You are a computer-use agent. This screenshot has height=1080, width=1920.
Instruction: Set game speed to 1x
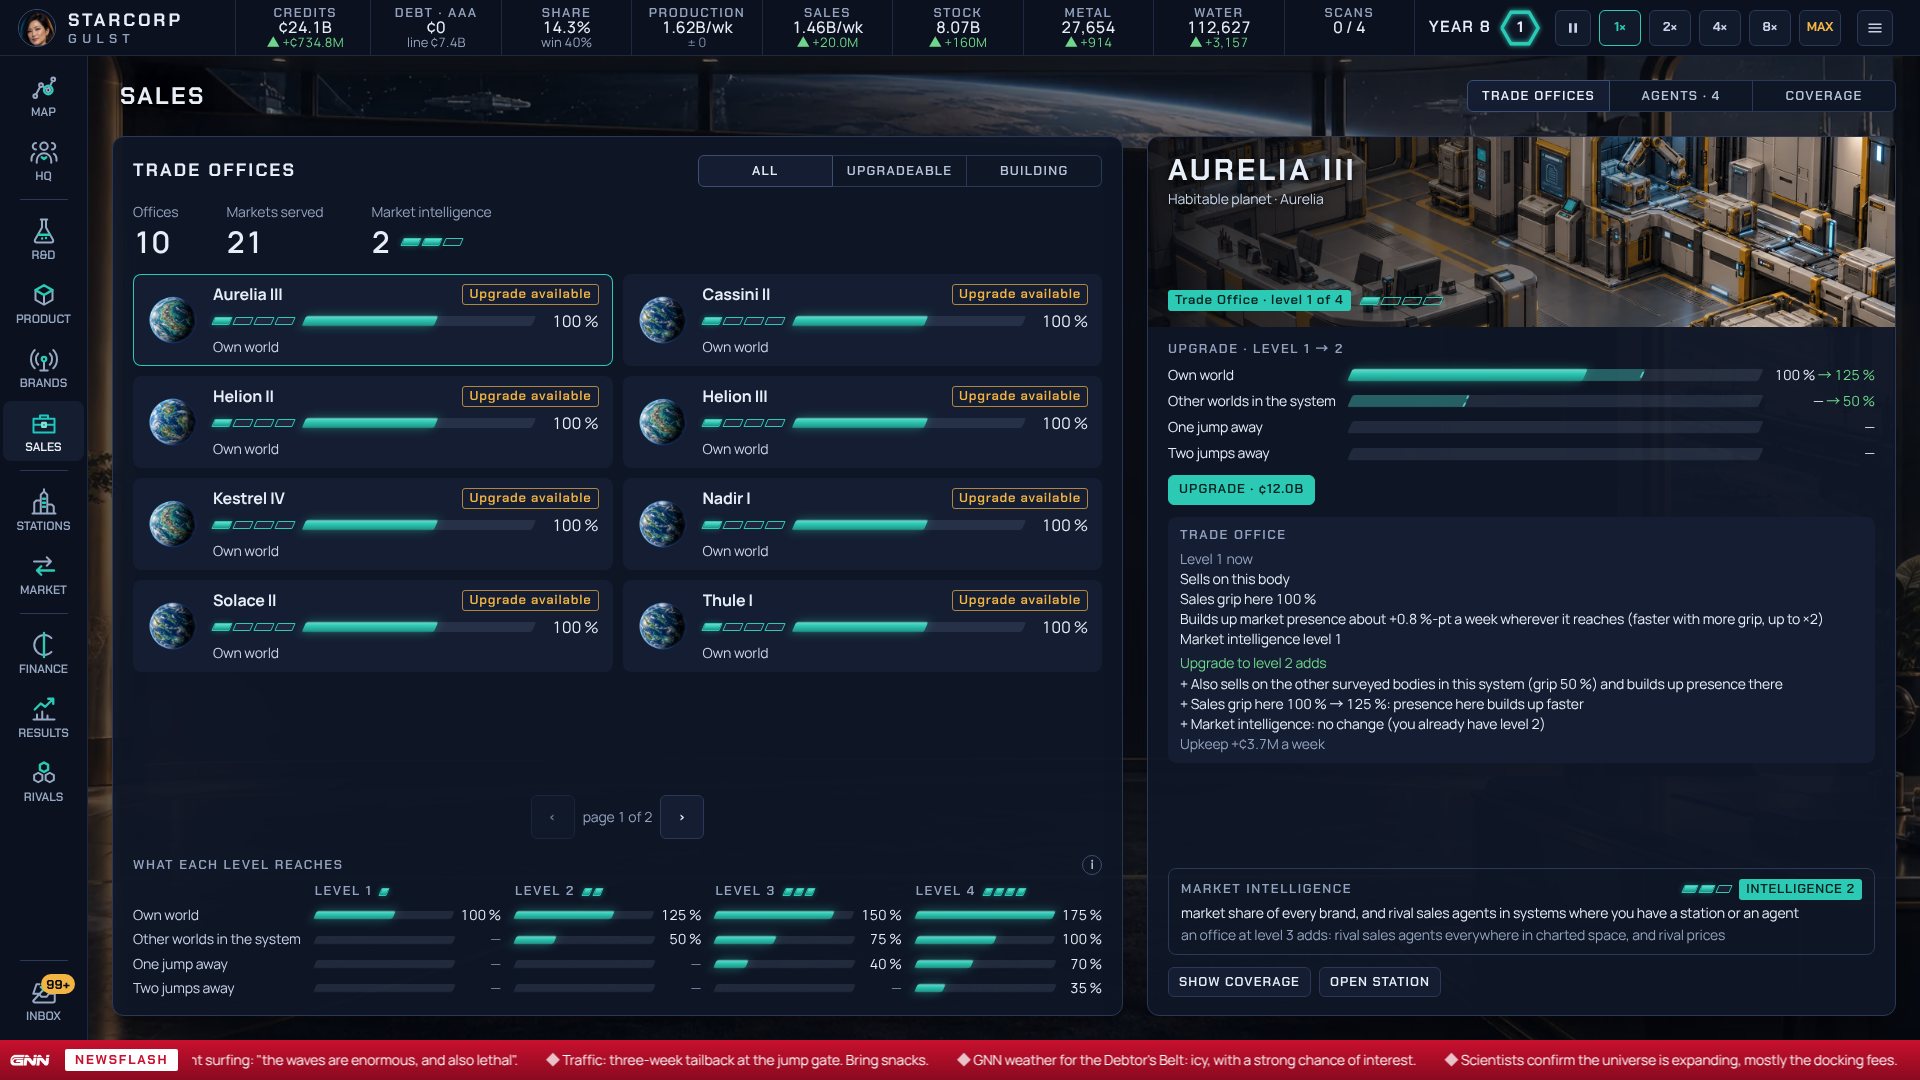pyautogui.click(x=1620, y=28)
